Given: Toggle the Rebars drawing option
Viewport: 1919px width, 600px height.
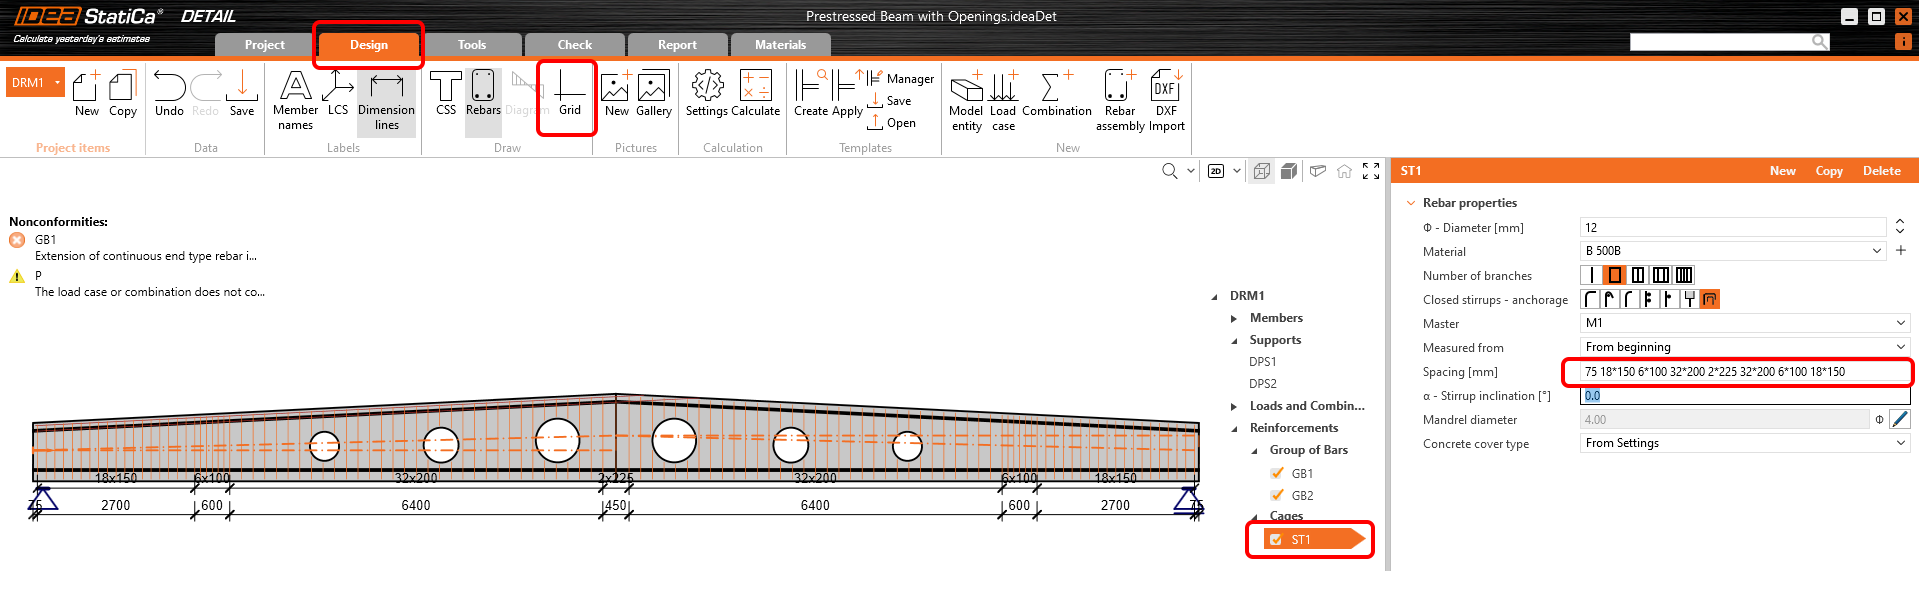Looking at the screenshot, I should 483,94.
